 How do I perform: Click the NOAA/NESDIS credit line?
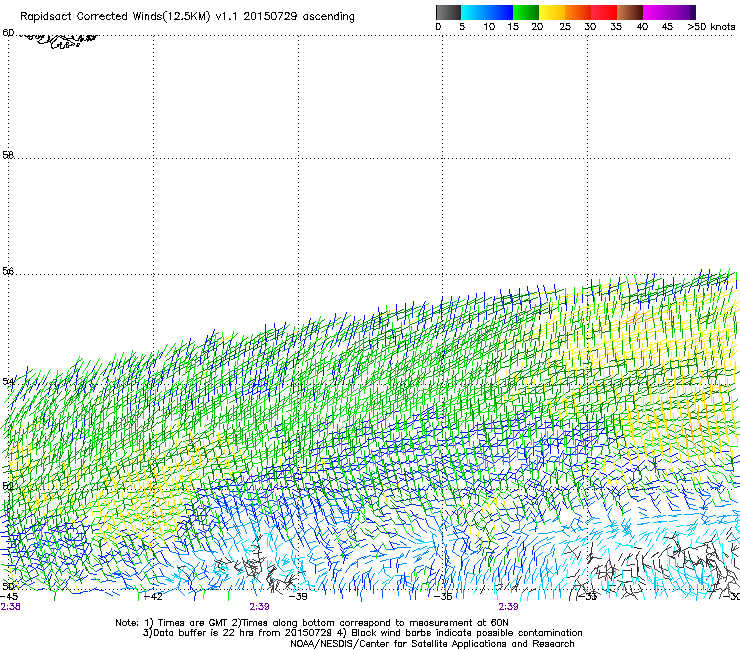[x=432, y=644]
